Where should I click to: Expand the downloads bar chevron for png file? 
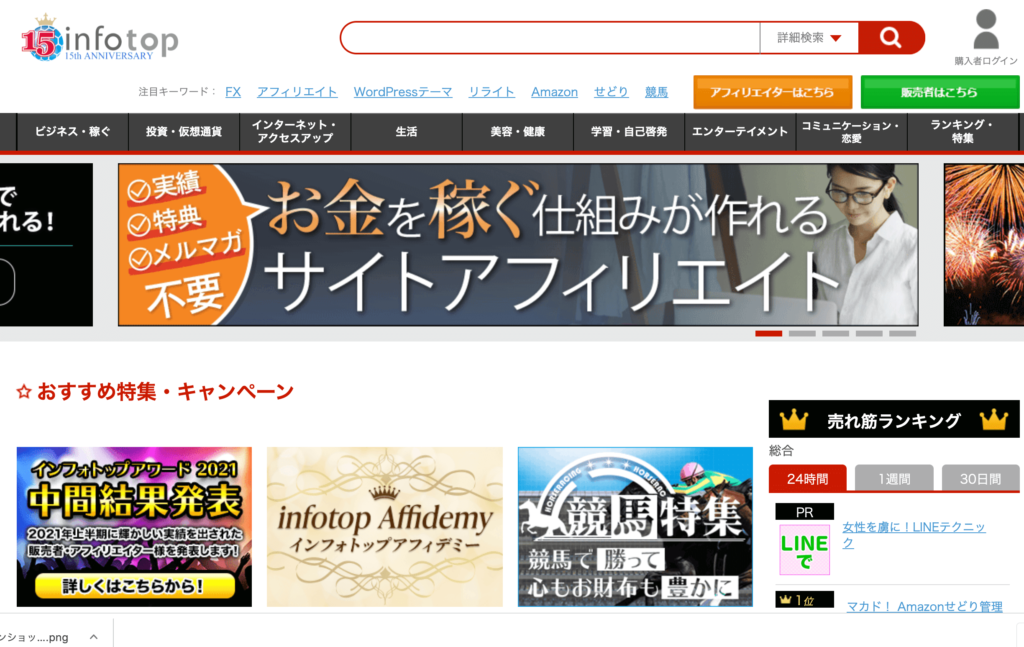(x=93, y=637)
